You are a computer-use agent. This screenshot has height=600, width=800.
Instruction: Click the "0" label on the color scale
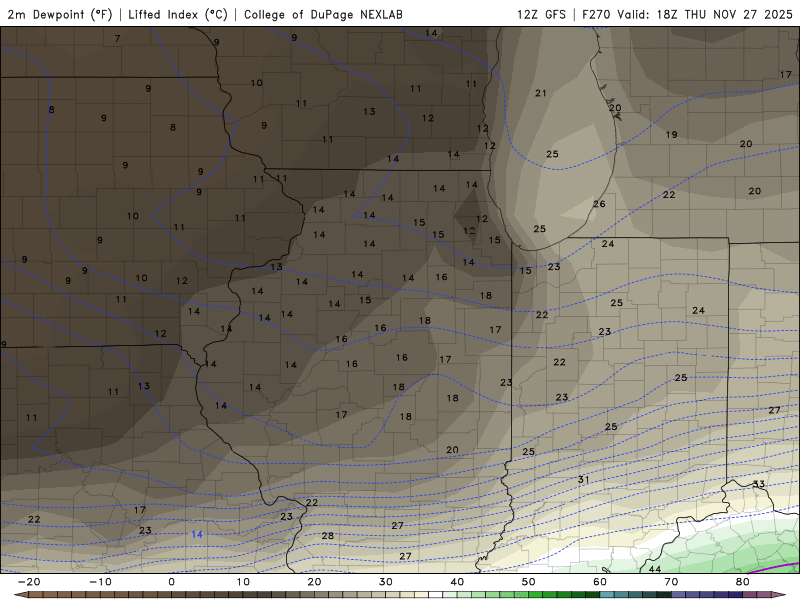171,582
